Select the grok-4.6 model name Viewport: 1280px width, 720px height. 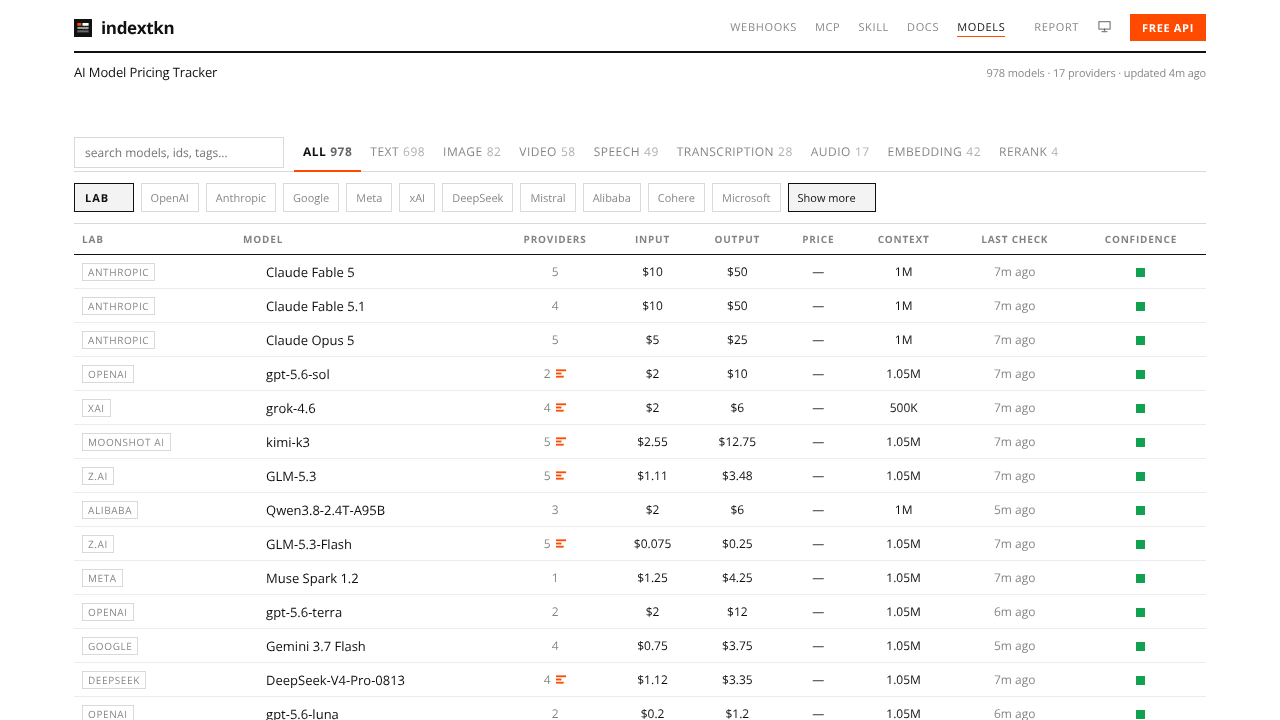291,408
